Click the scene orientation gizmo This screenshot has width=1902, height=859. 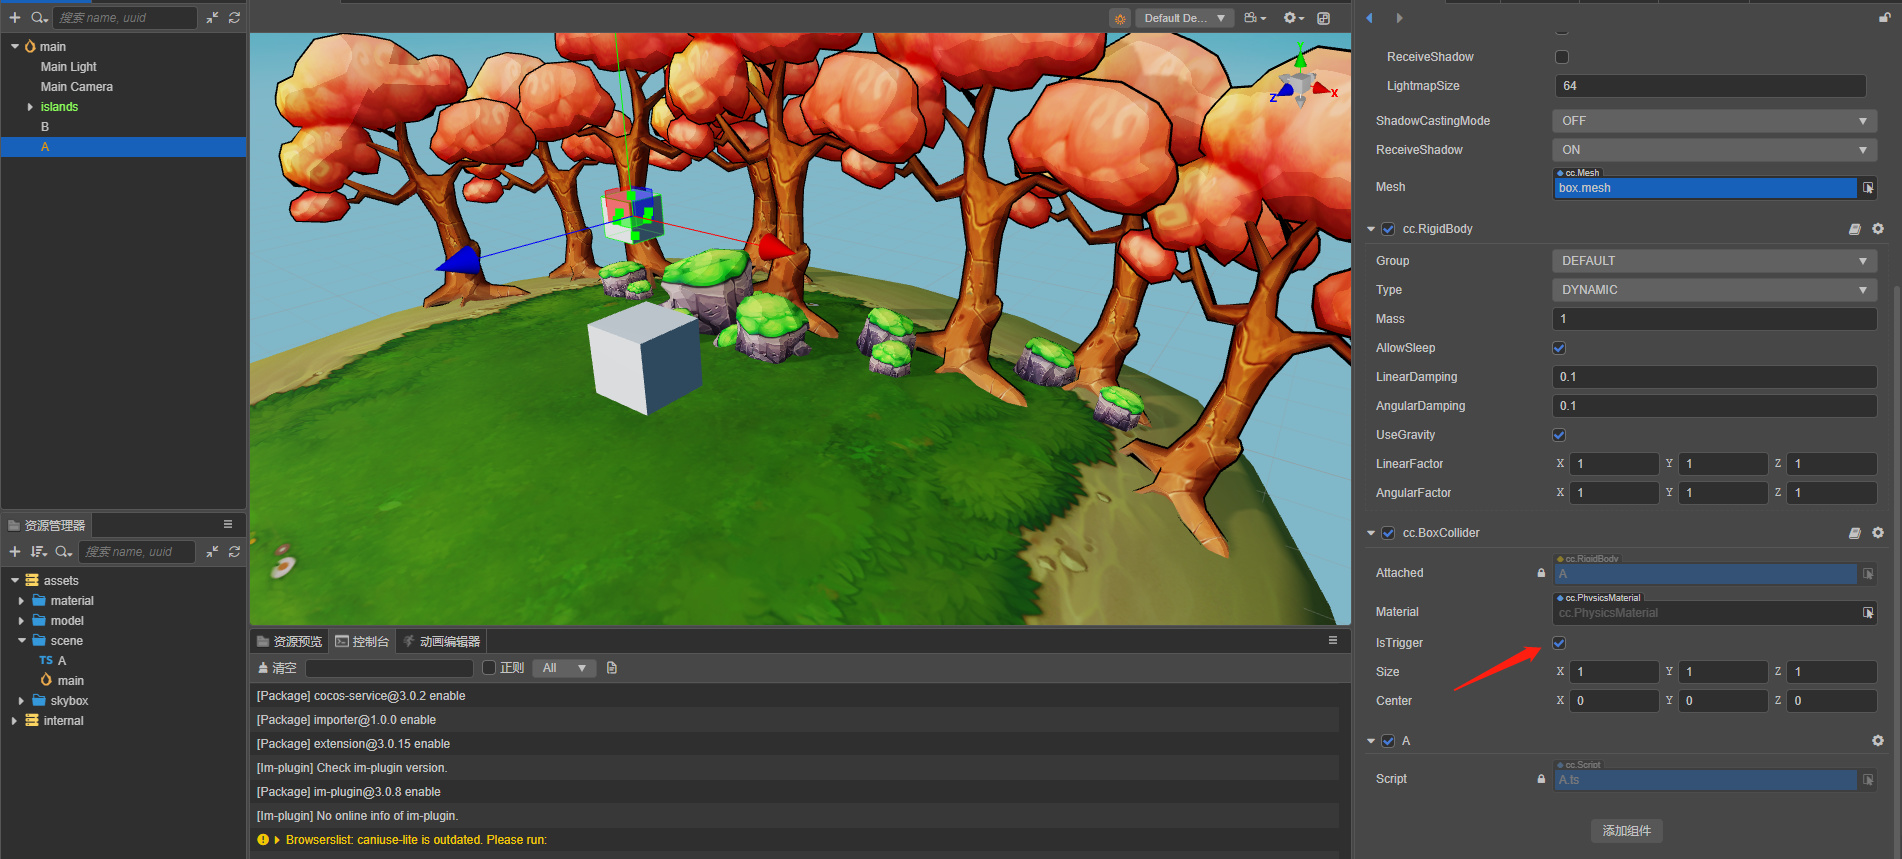[x=1300, y=85]
